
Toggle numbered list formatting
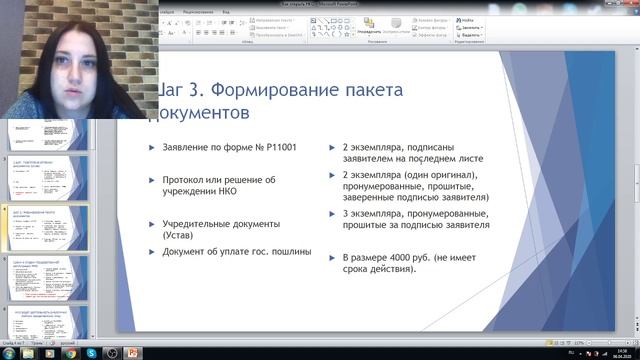point(210,23)
